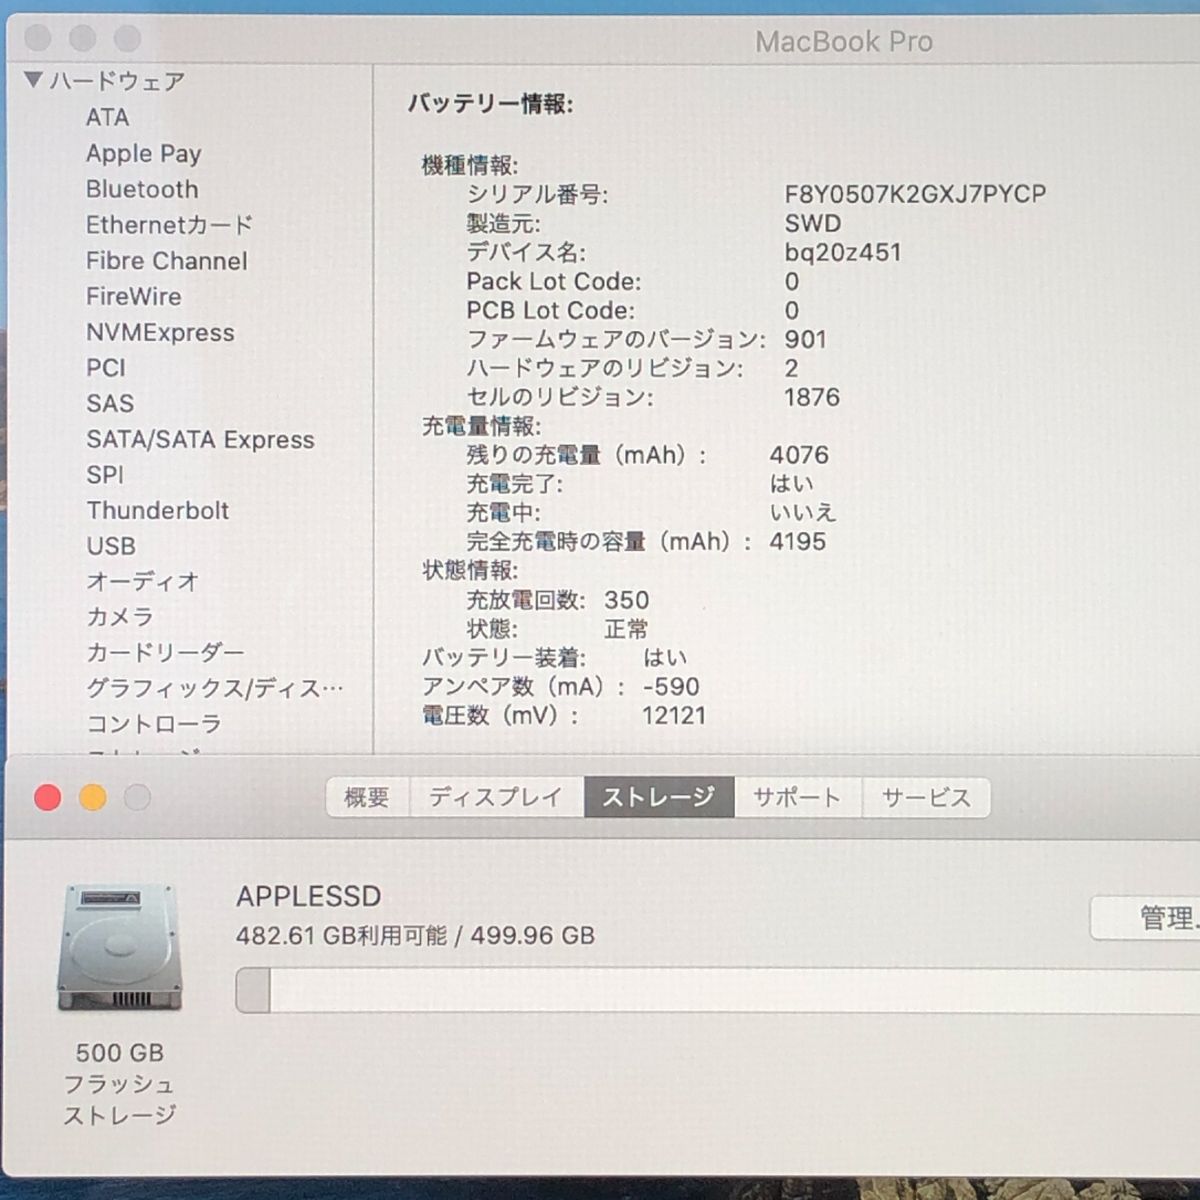The width and height of the screenshot is (1200, 1200).
Task: Click the 充電量情報 section label
Action: click(x=481, y=426)
